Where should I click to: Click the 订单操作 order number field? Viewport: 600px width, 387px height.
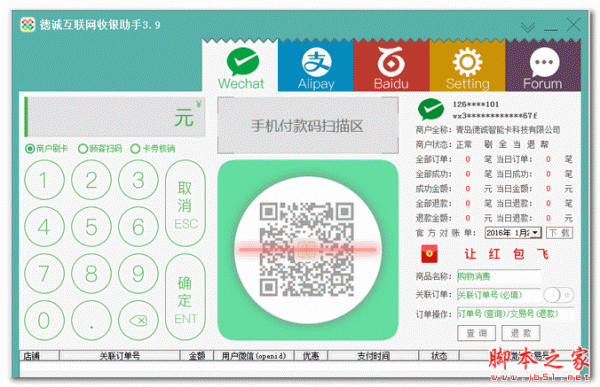[515, 314]
